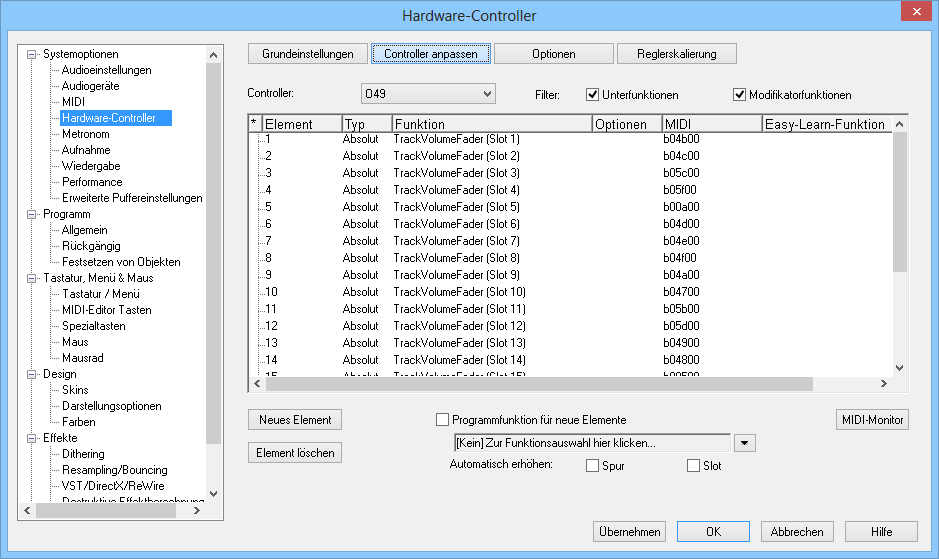This screenshot has width=939, height=559.
Task: Open the MIDI-Monitor
Action: [x=871, y=420]
